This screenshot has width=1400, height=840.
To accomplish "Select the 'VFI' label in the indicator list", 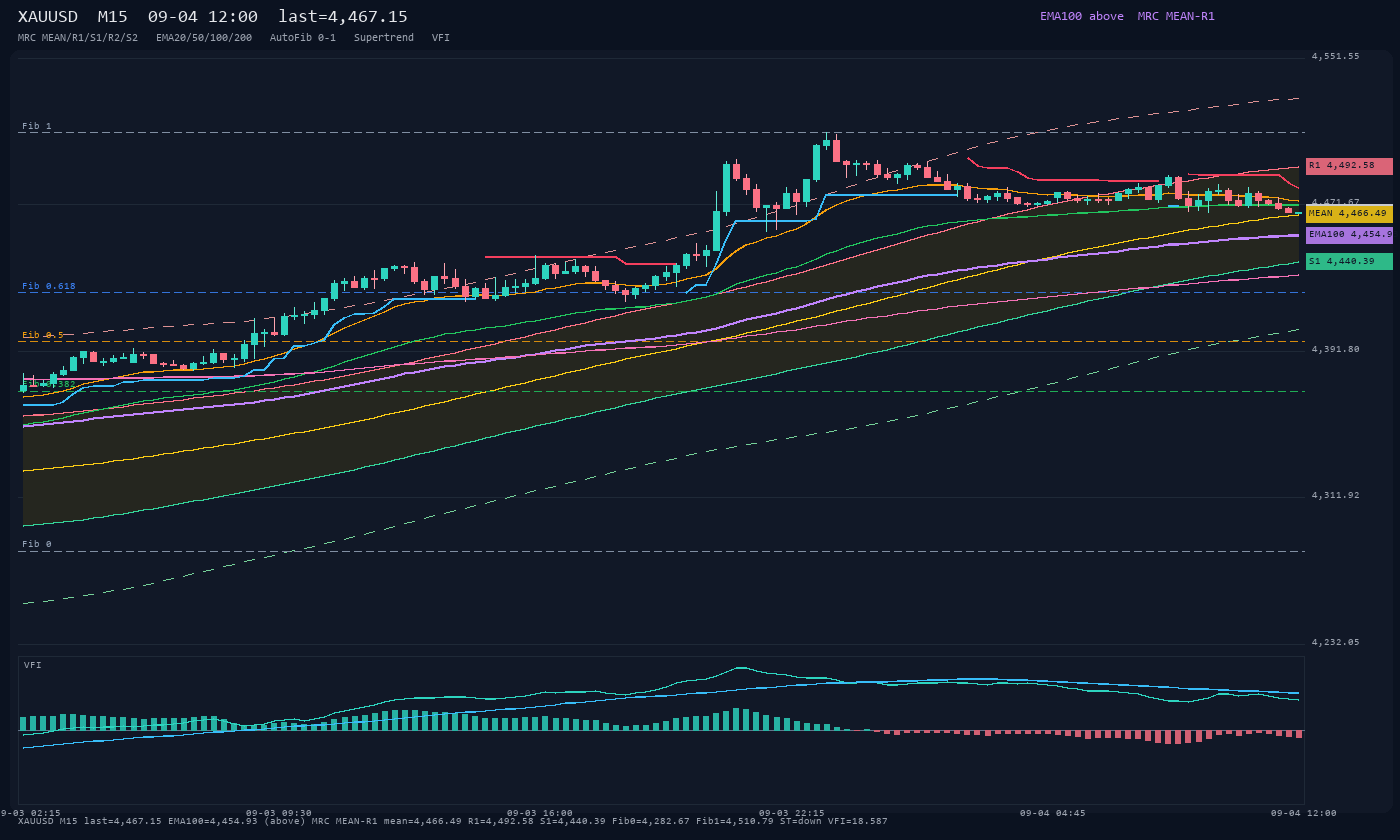I will tap(441, 38).
